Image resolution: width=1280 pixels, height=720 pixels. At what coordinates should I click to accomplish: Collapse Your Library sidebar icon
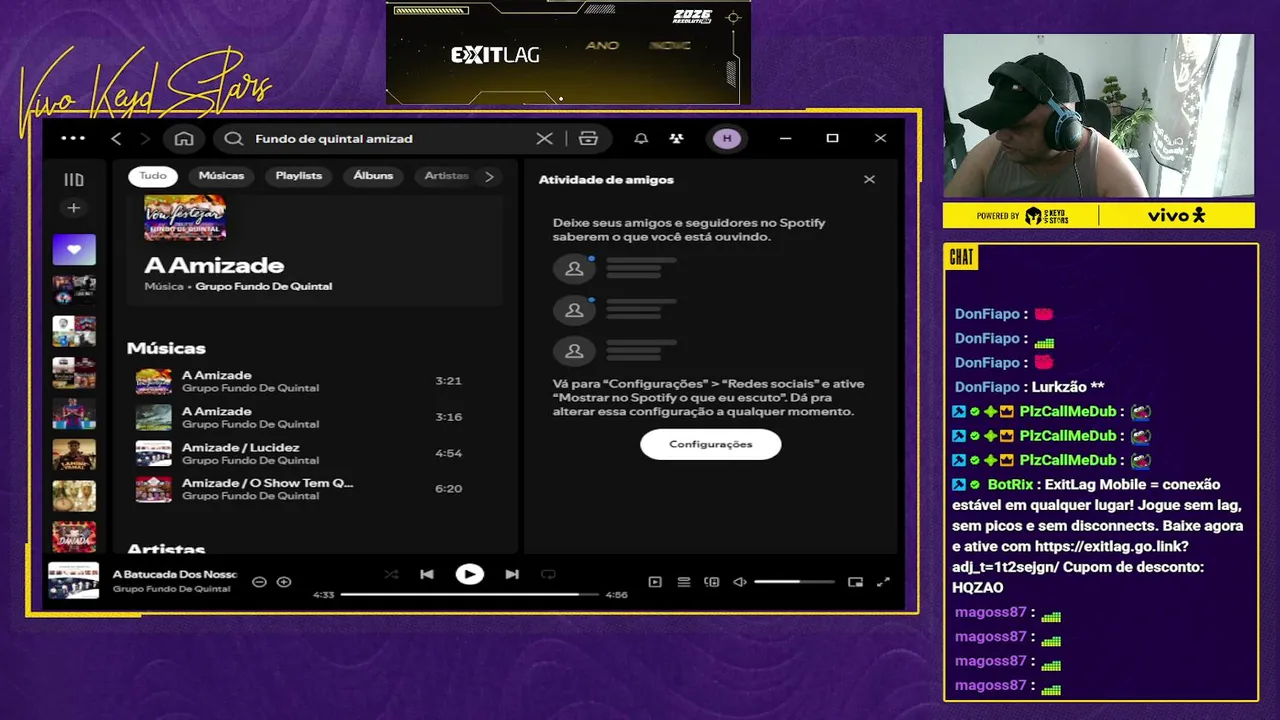coord(74,180)
